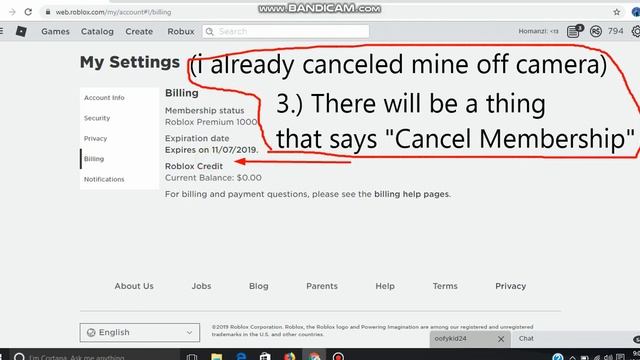Click the Robux currency icon
Viewport: 640px width, 360px height.
pos(596,31)
